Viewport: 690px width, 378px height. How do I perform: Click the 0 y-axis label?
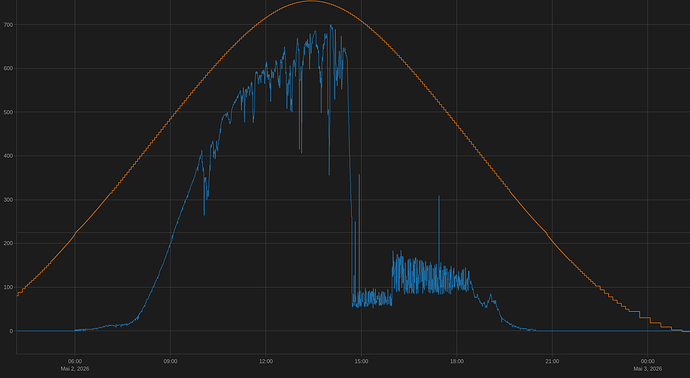point(11,331)
